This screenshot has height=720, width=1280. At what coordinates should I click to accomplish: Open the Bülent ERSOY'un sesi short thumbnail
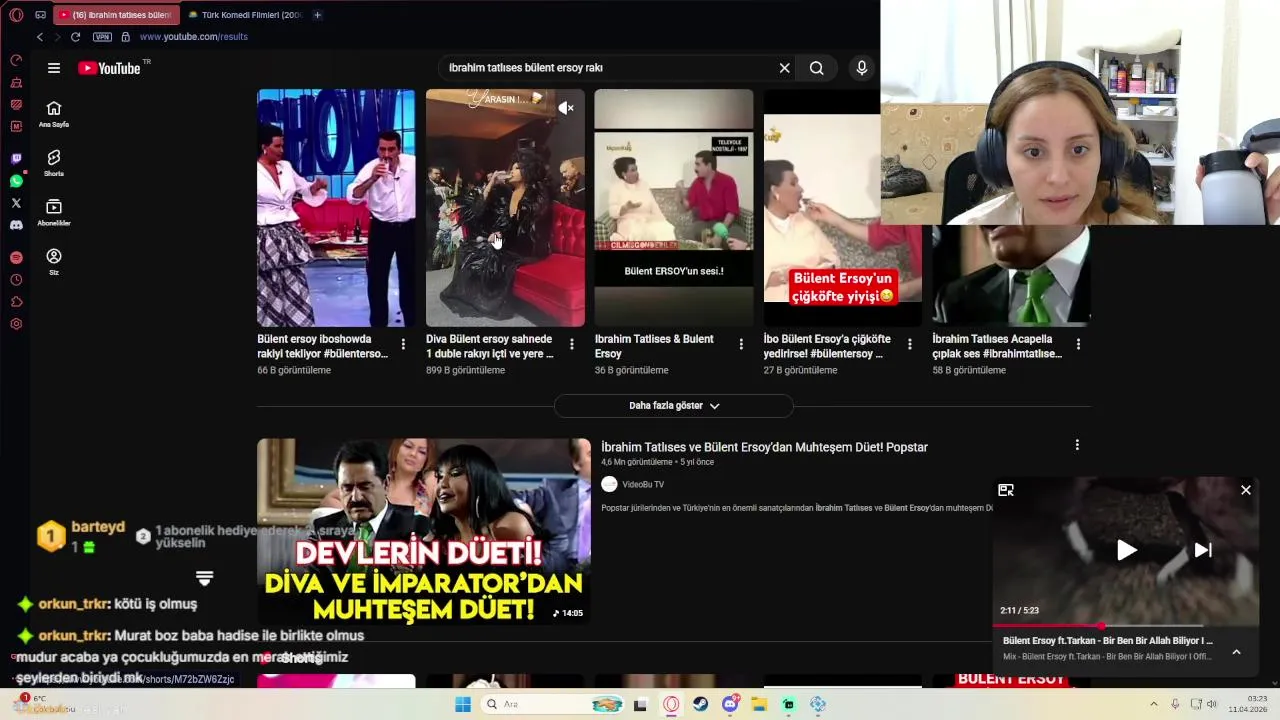pos(674,208)
